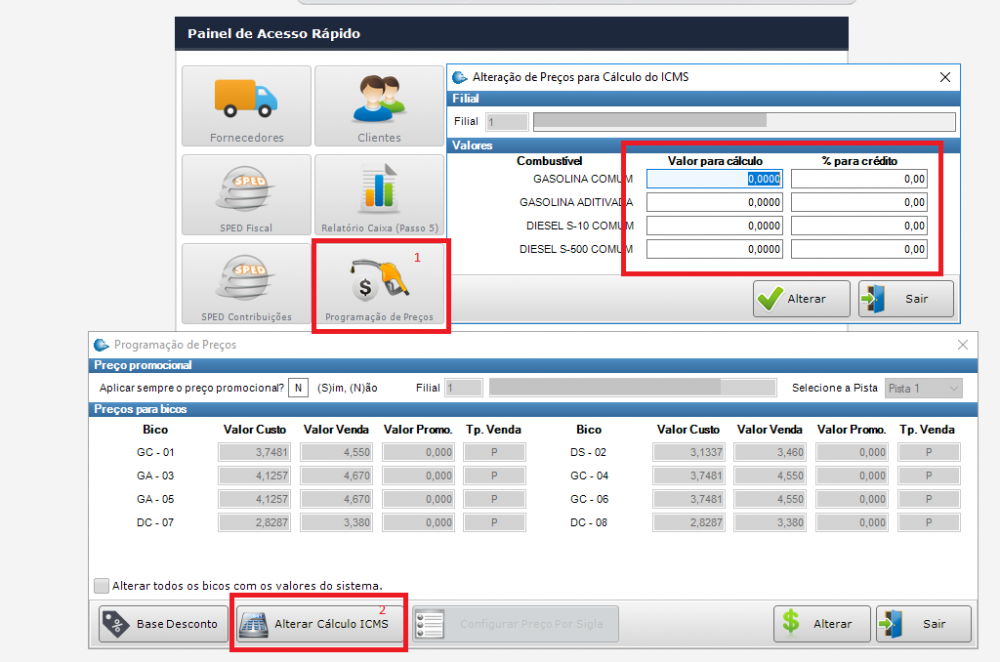Click DIESEL S-10 COMUM % para crédito field
The height and width of the screenshot is (662, 1000).
tap(859, 226)
